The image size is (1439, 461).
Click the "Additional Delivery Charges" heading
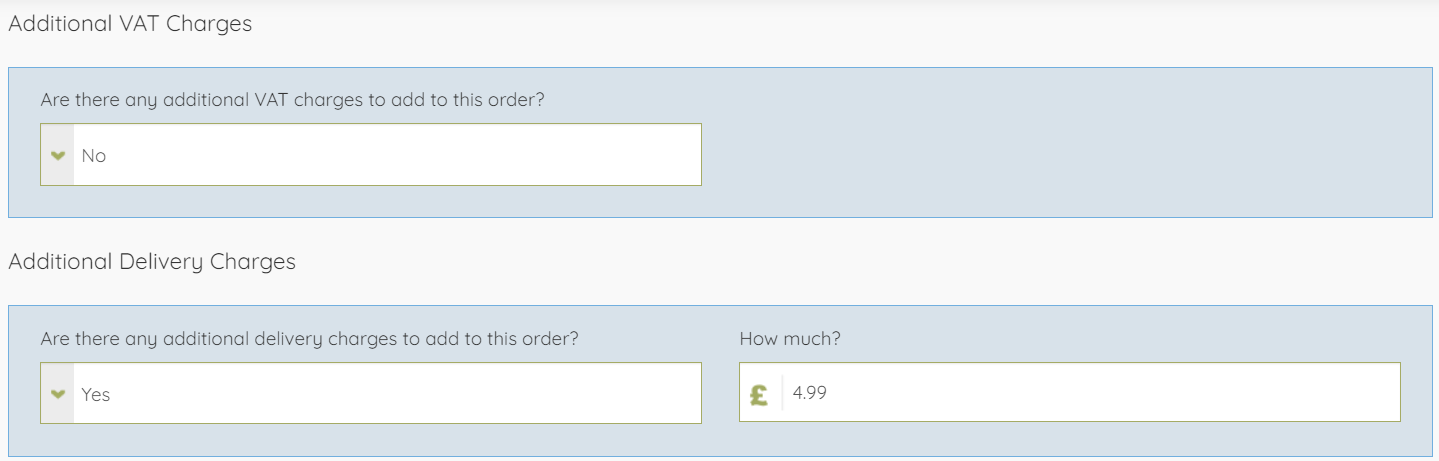pyautogui.click(x=152, y=262)
